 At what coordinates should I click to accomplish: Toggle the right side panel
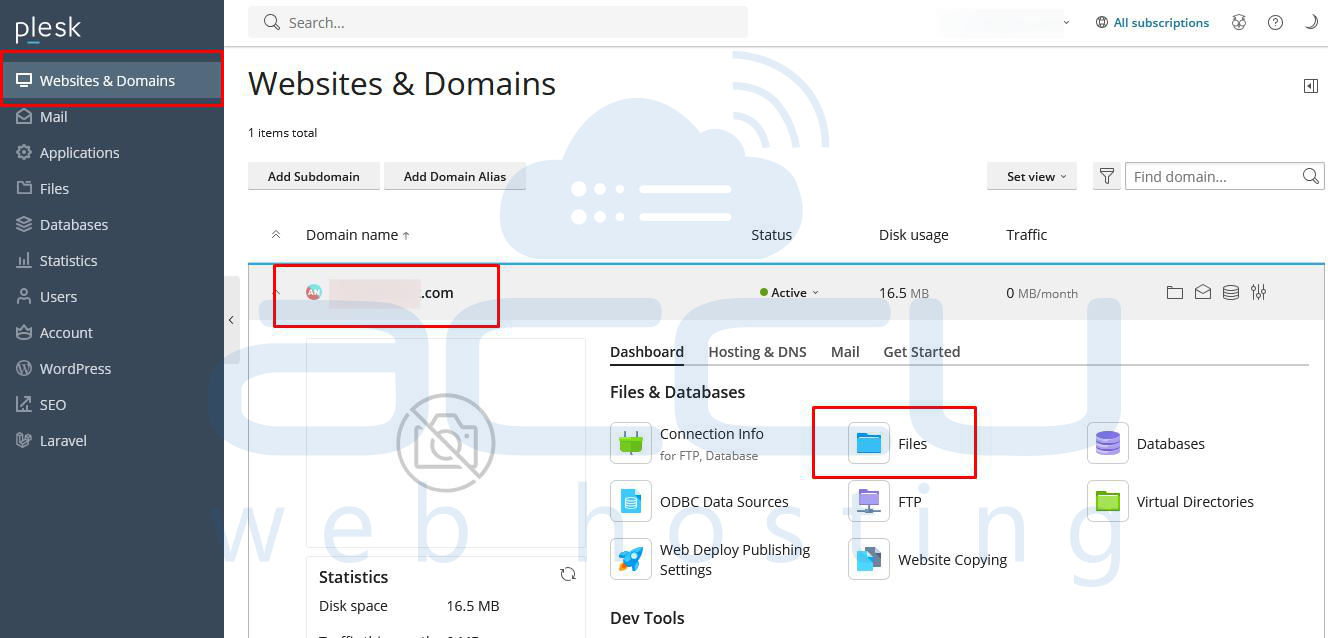click(x=1310, y=86)
